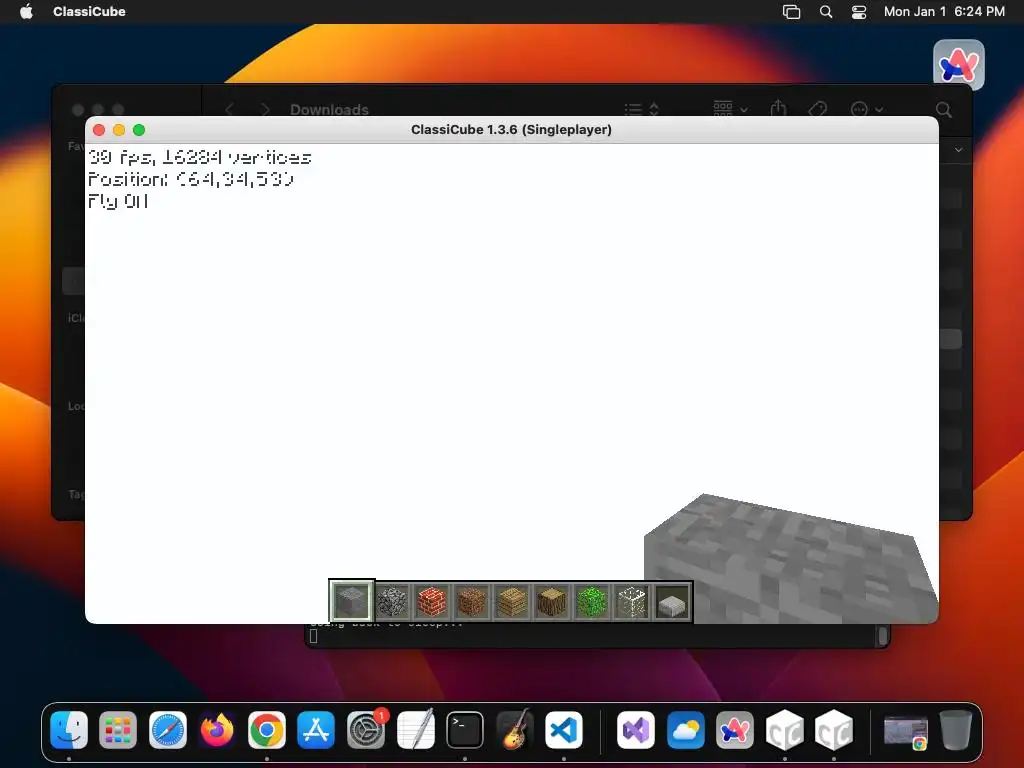
Task: Launch Google Chrome from the Dock
Action: point(266,730)
